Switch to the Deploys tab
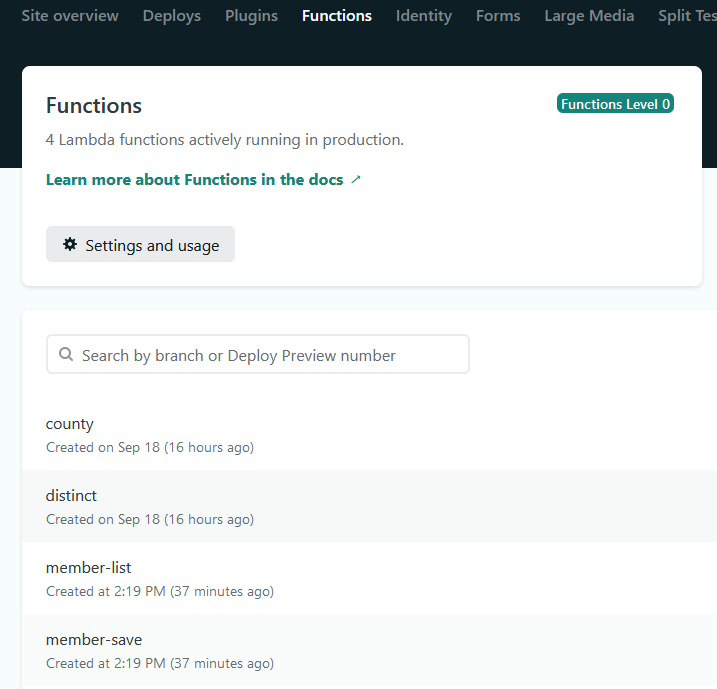The height and width of the screenshot is (689, 717). (x=171, y=16)
